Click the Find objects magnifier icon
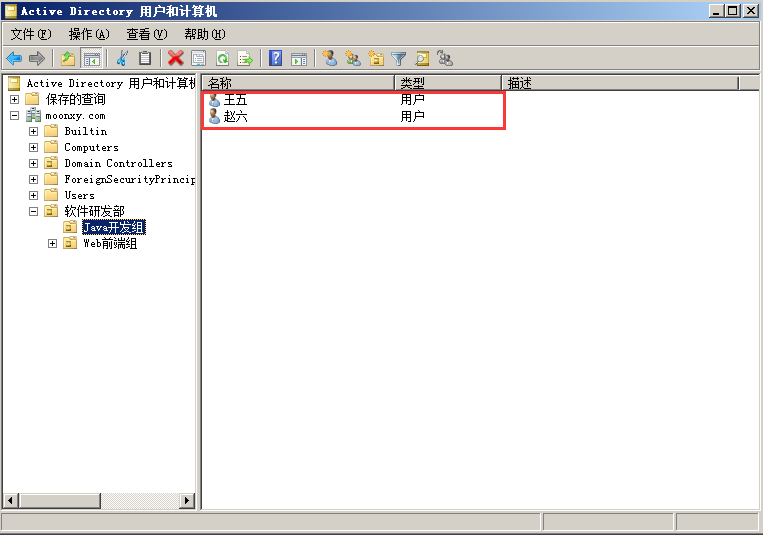 click(x=422, y=59)
